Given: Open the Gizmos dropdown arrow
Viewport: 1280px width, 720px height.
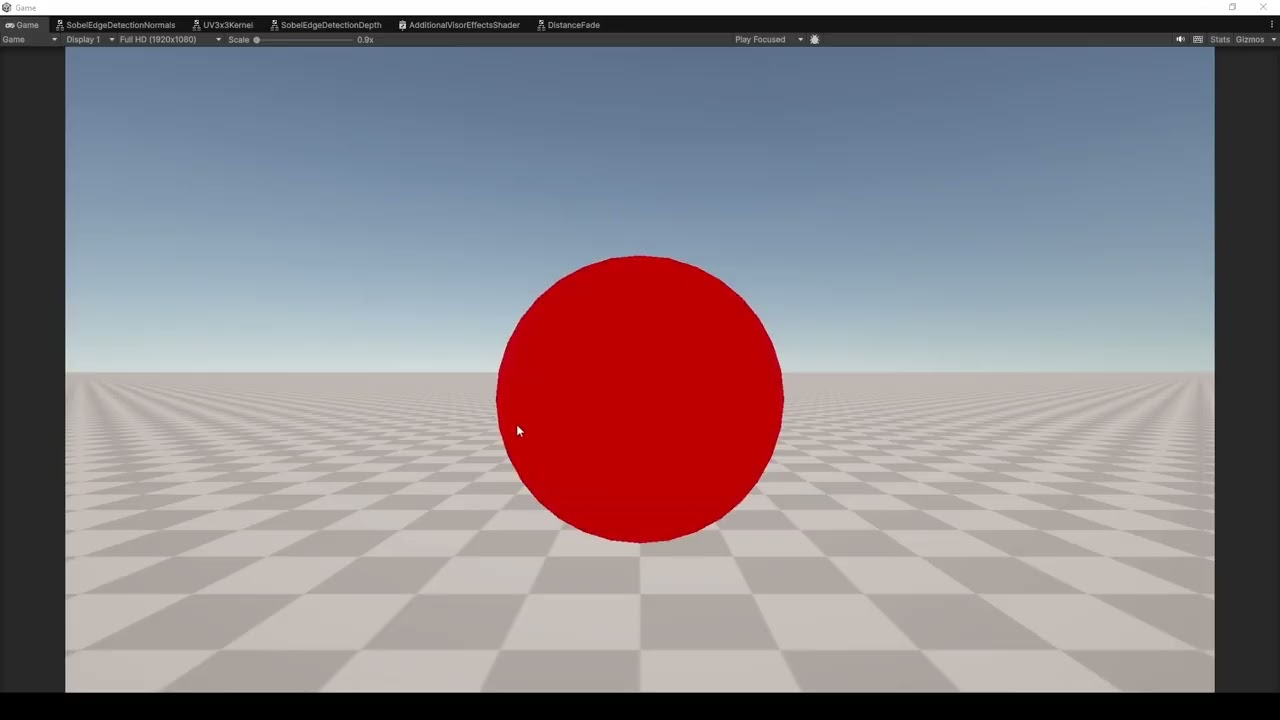Looking at the screenshot, I should 1273,40.
